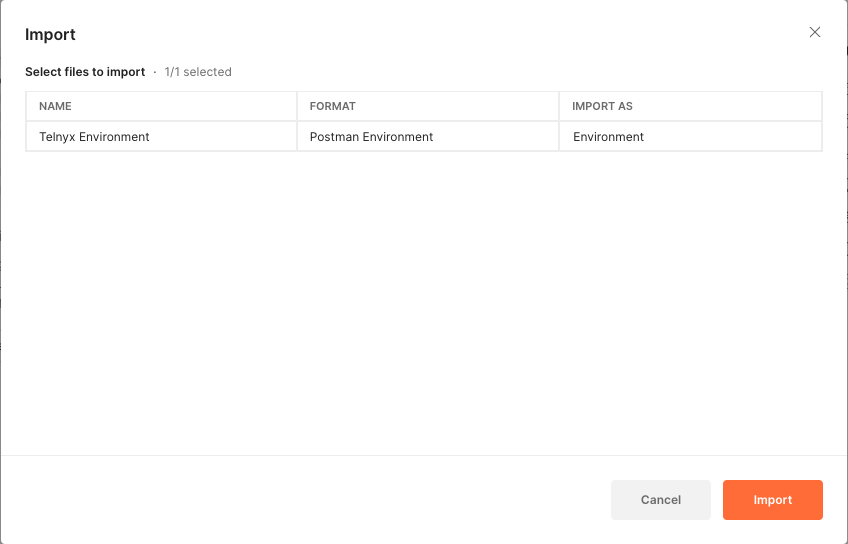Close the Import dialog with X icon
The height and width of the screenshot is (544, 848).
(x=814, y=32)
